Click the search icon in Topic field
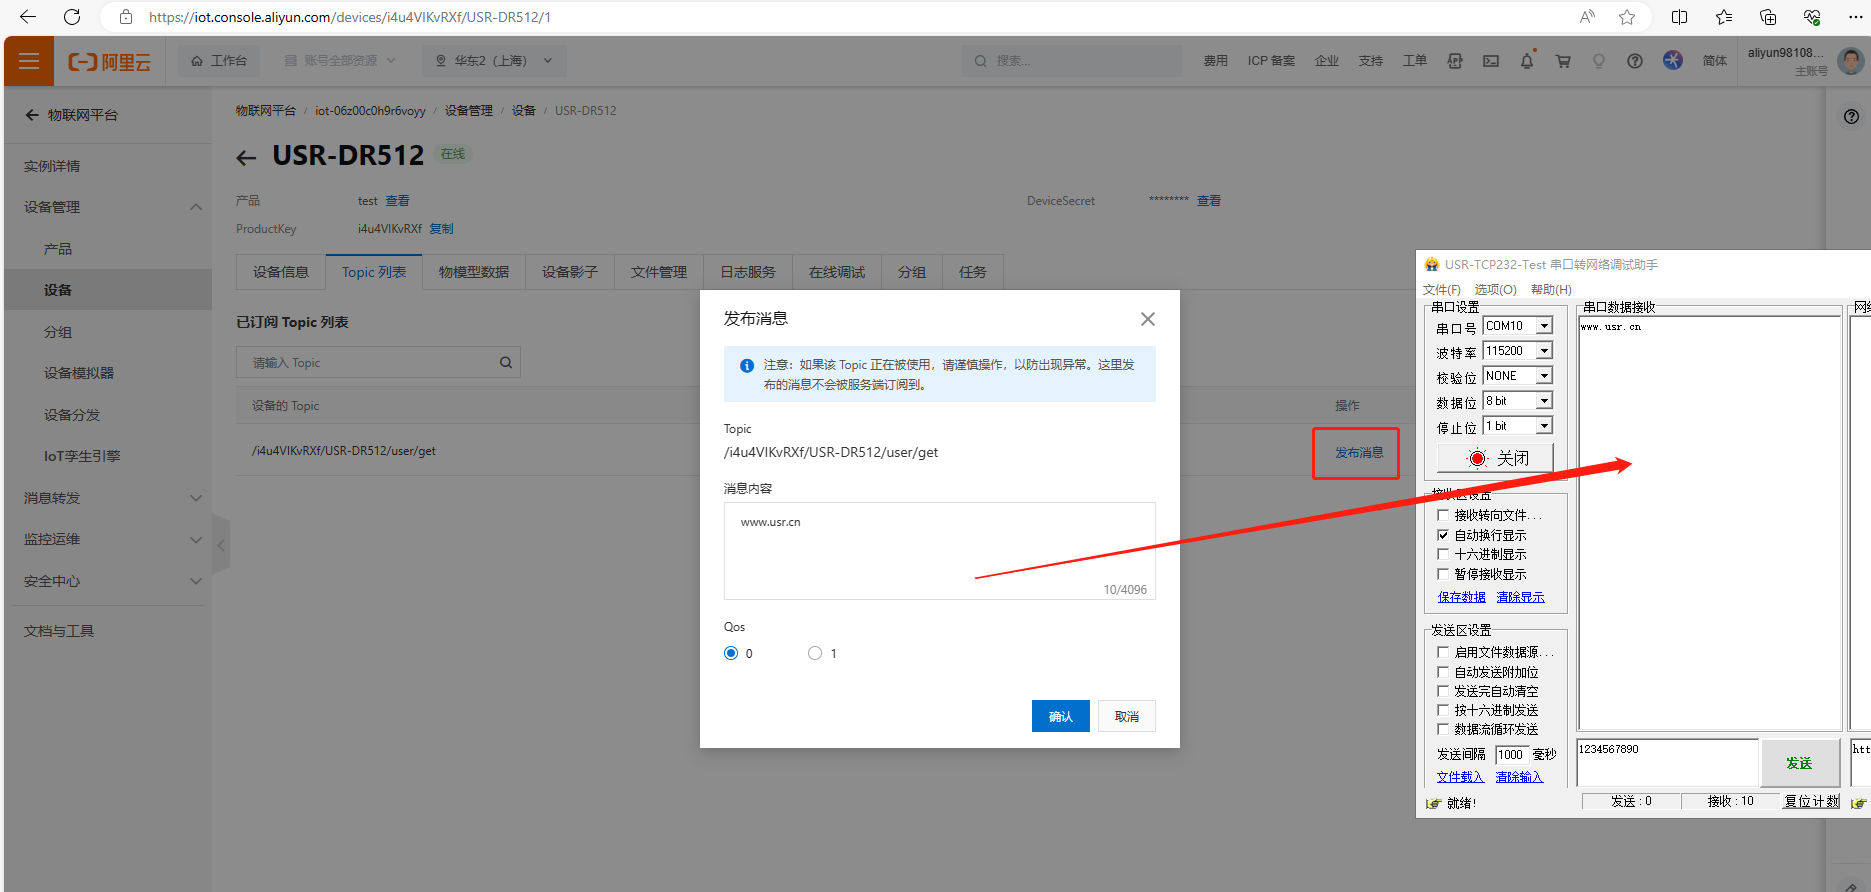Screen dimensions: 1871x892 506,363
